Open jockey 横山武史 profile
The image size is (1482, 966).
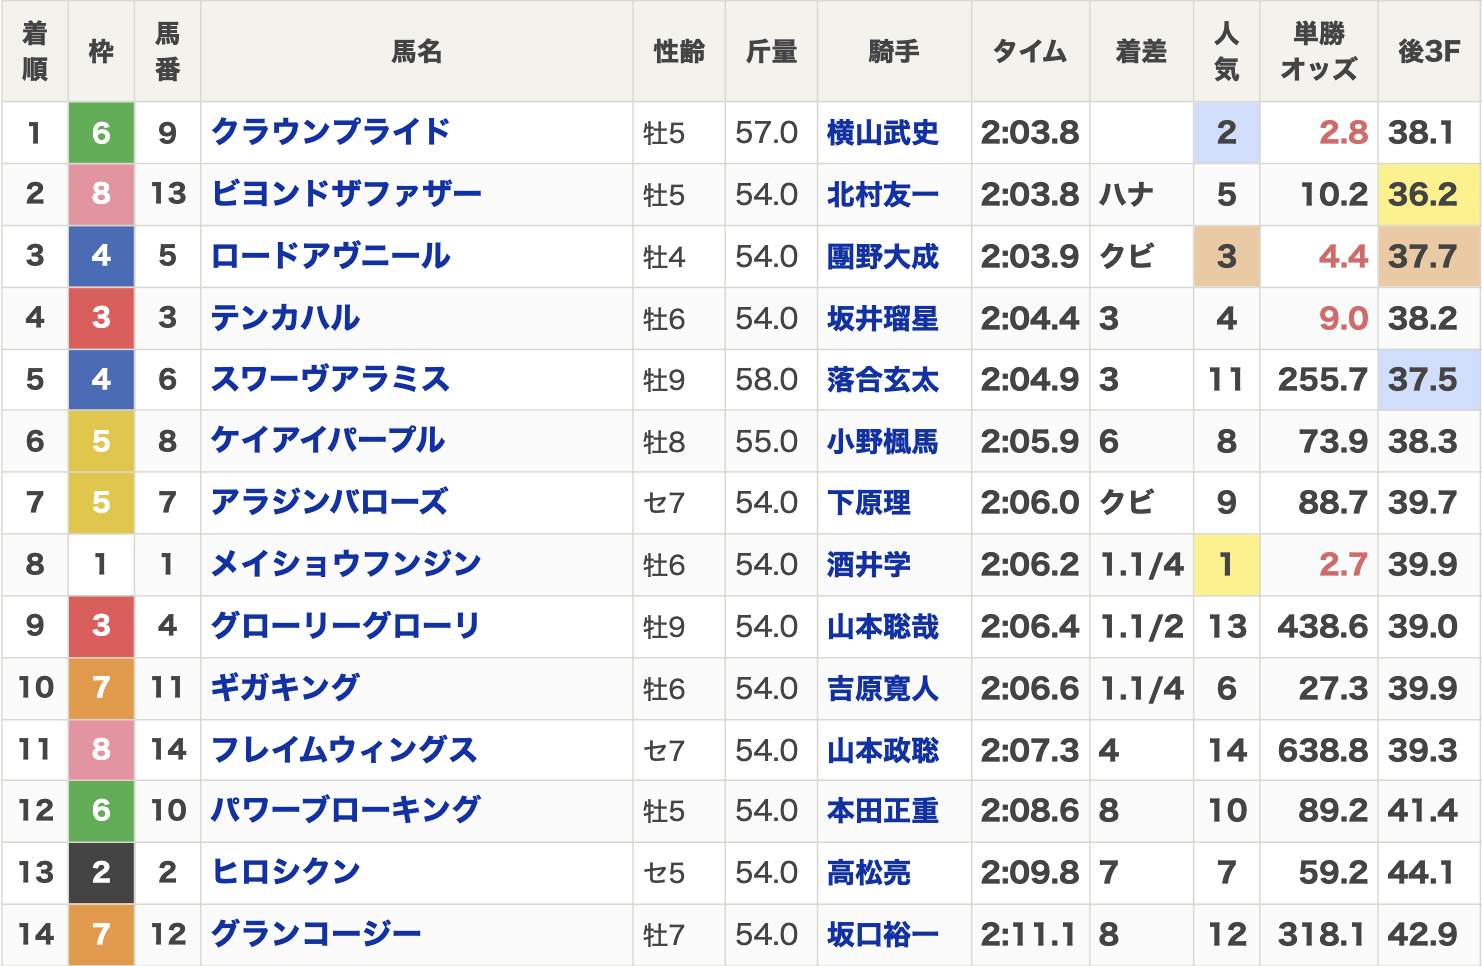pyautogui.click(x=882, y=132)
